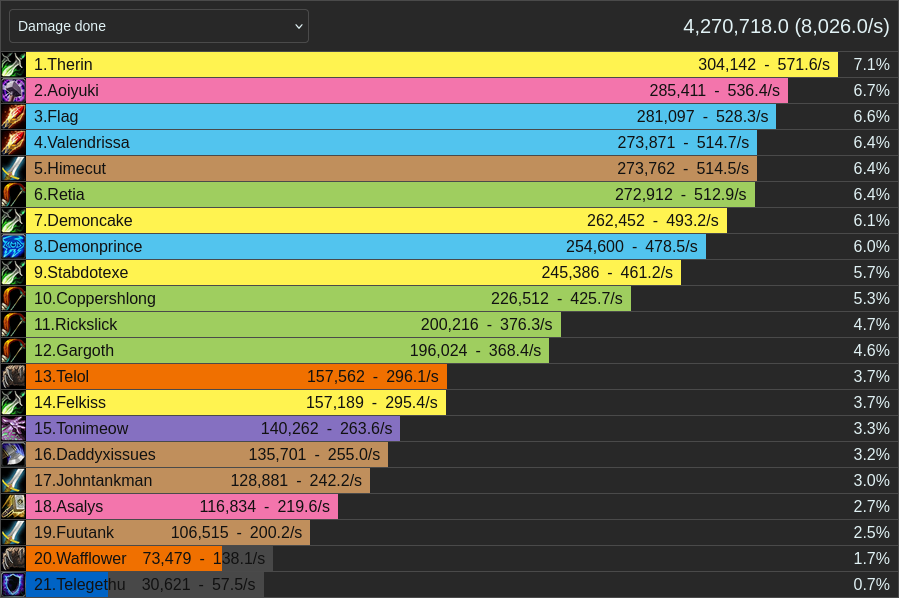
Task: Select the 2.Aoiyuki player name
Action: (x=66, y=91)
